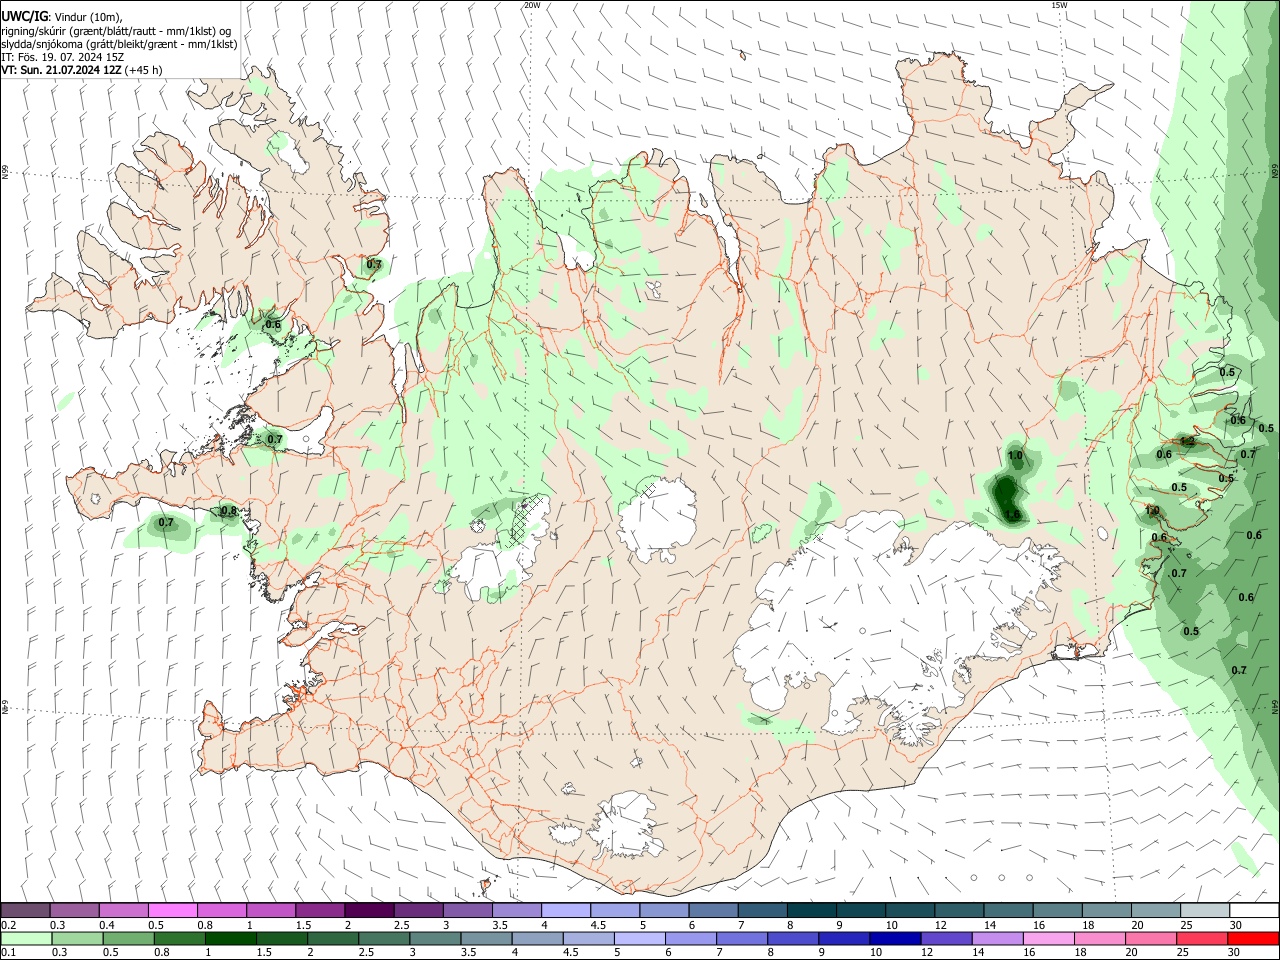The image size is (1280, 960).
Task: Click the '20W' longitude label
Action: [x=532, y=5]
